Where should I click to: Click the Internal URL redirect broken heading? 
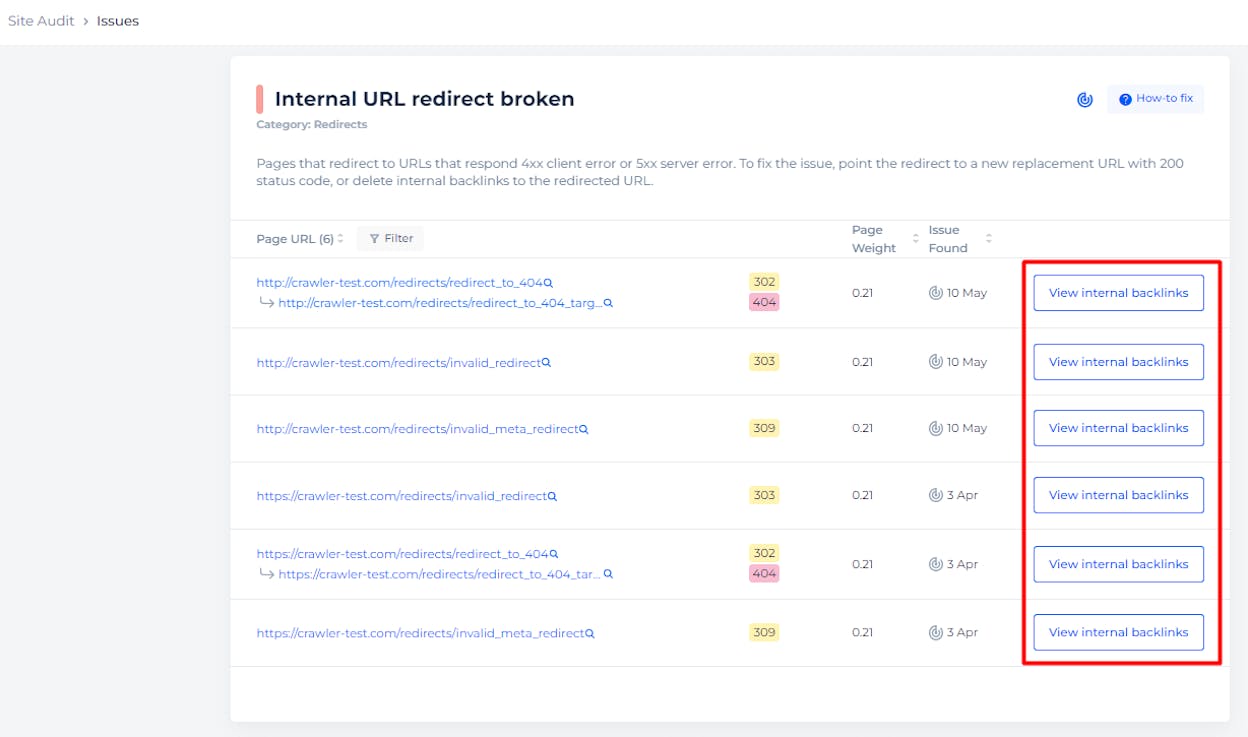(425, 99)
